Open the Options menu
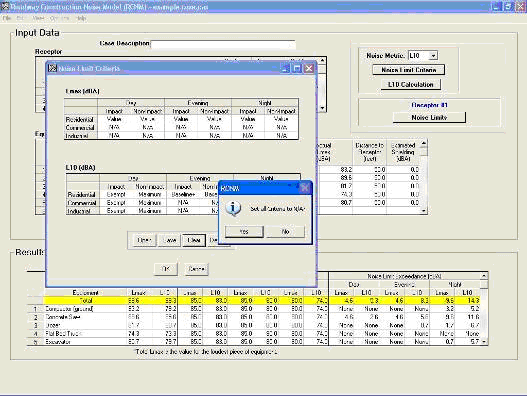 point(59,18)
